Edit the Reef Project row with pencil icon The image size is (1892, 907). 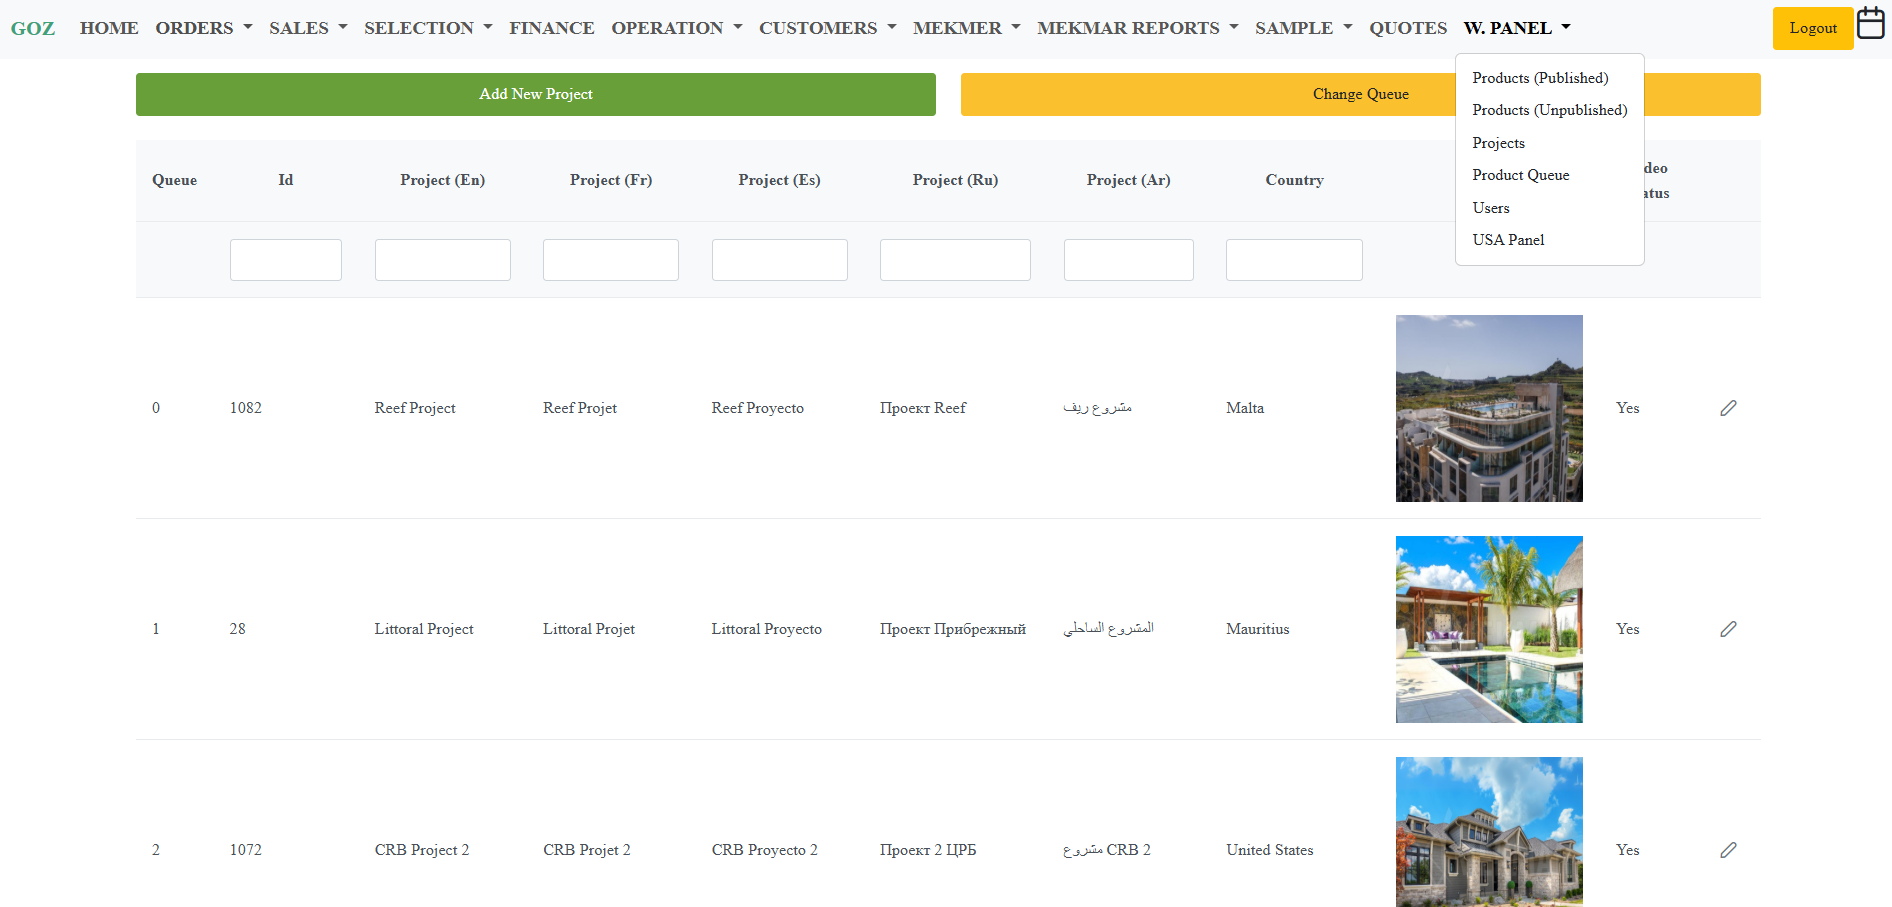coord(1728,408)
